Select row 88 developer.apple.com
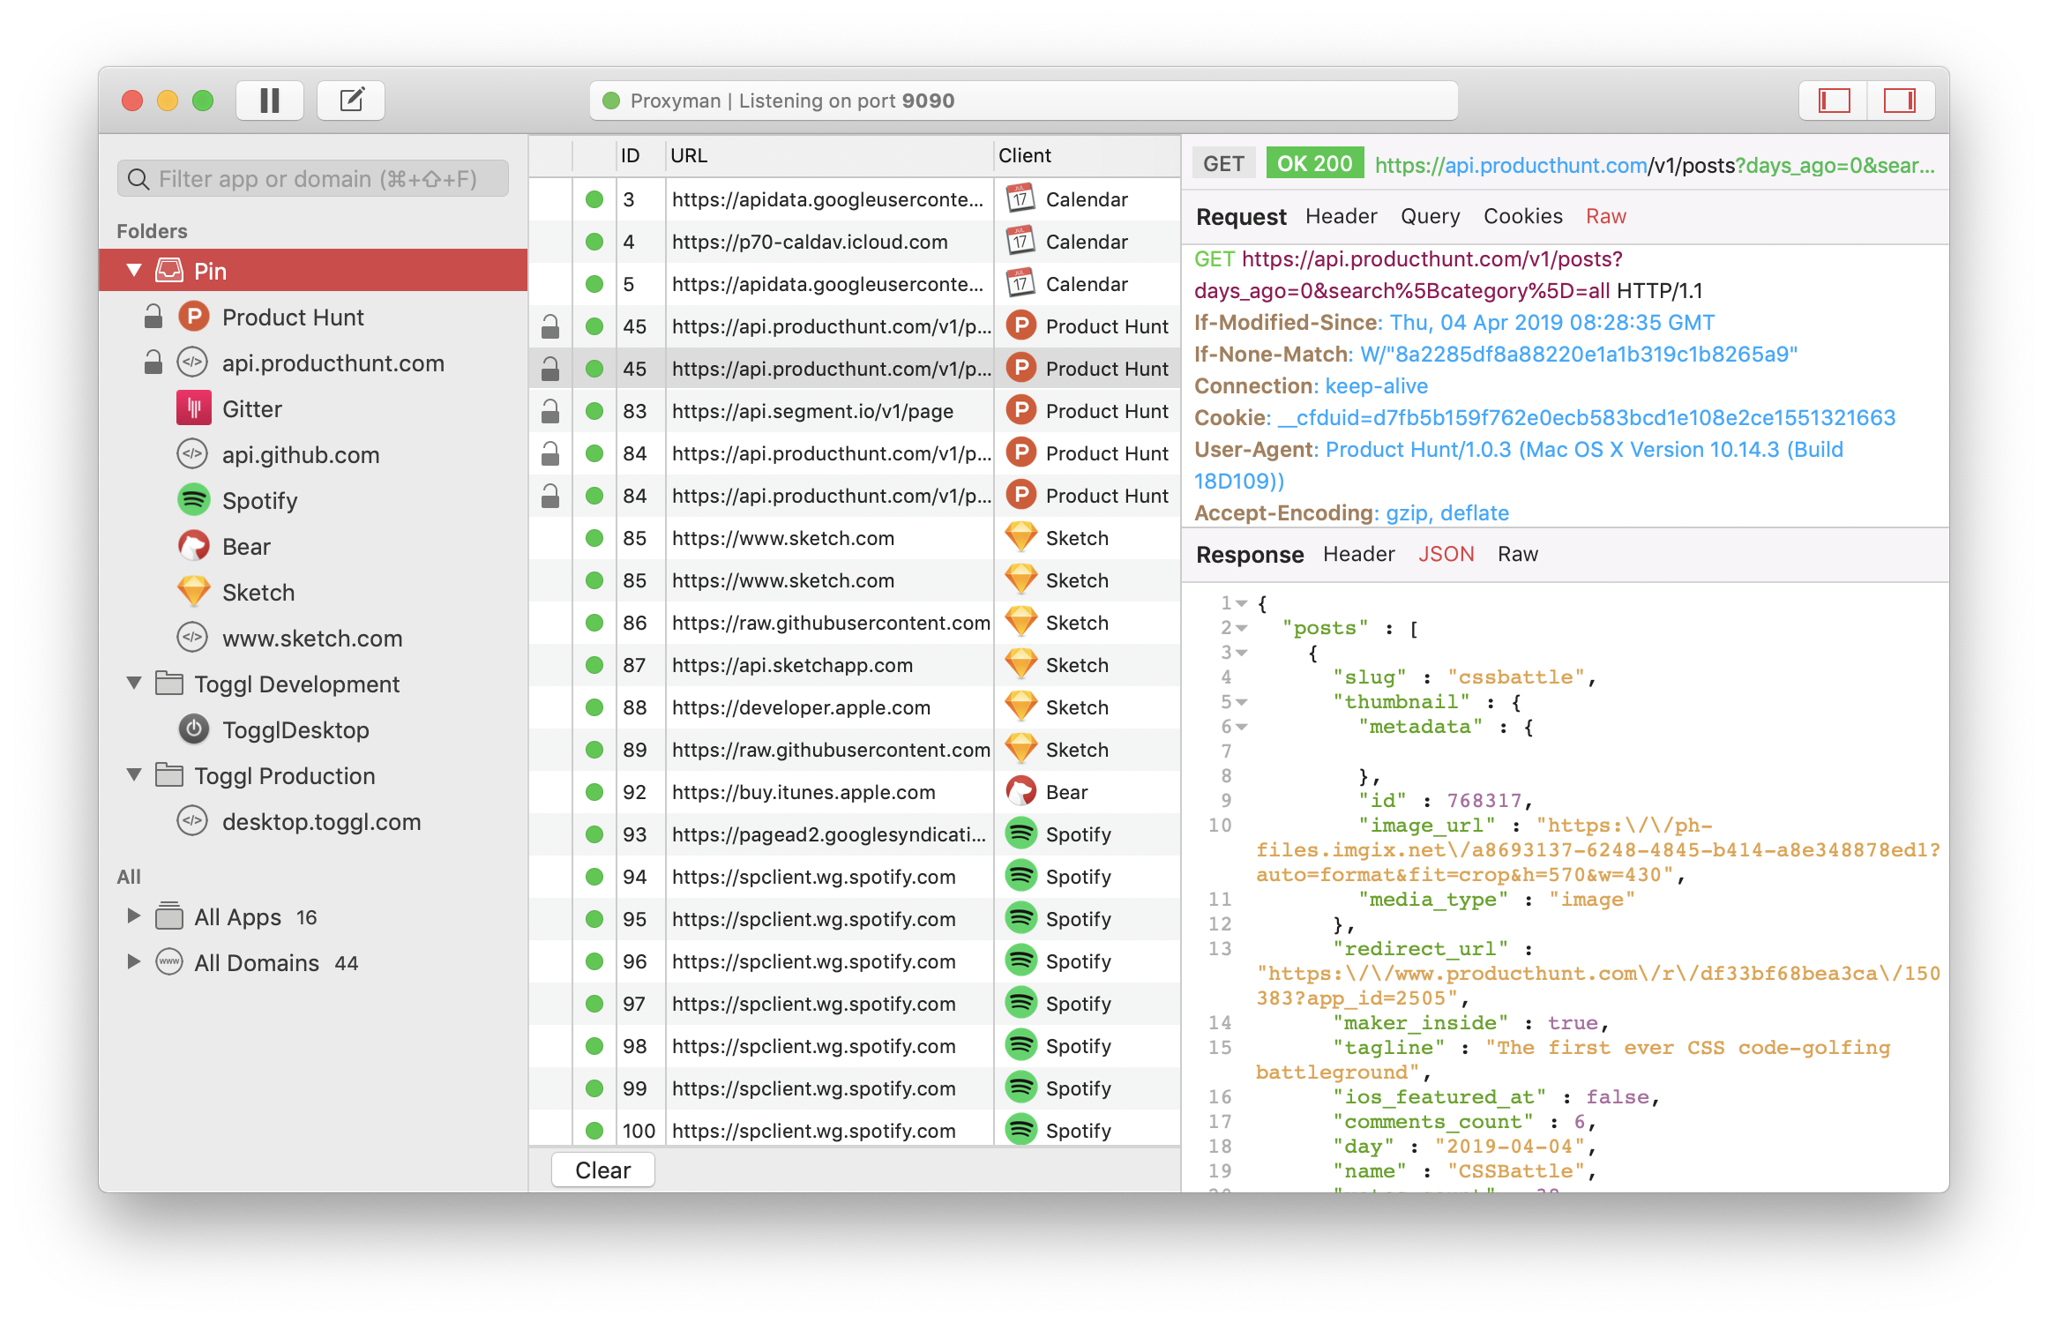 click(x=855, y=707)
